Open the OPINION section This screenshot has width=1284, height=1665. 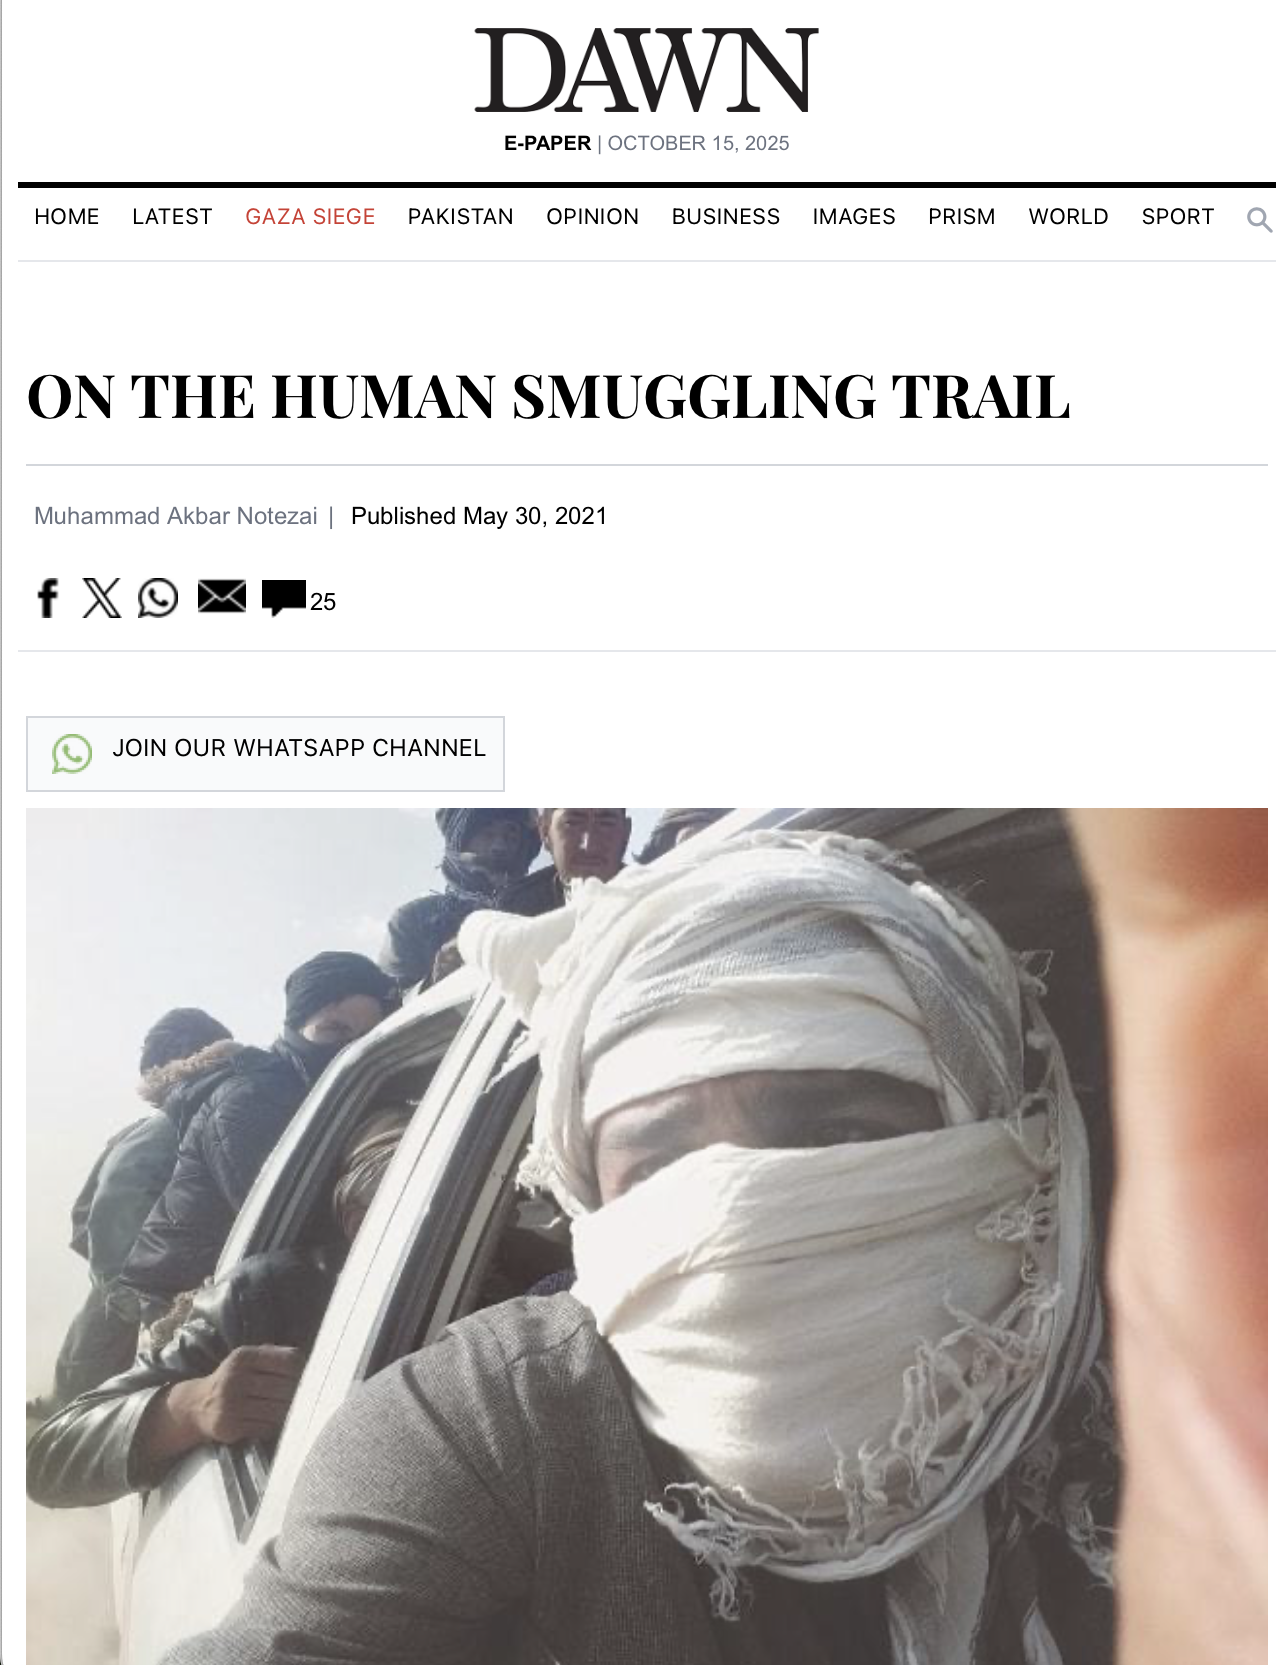point(592,217)
